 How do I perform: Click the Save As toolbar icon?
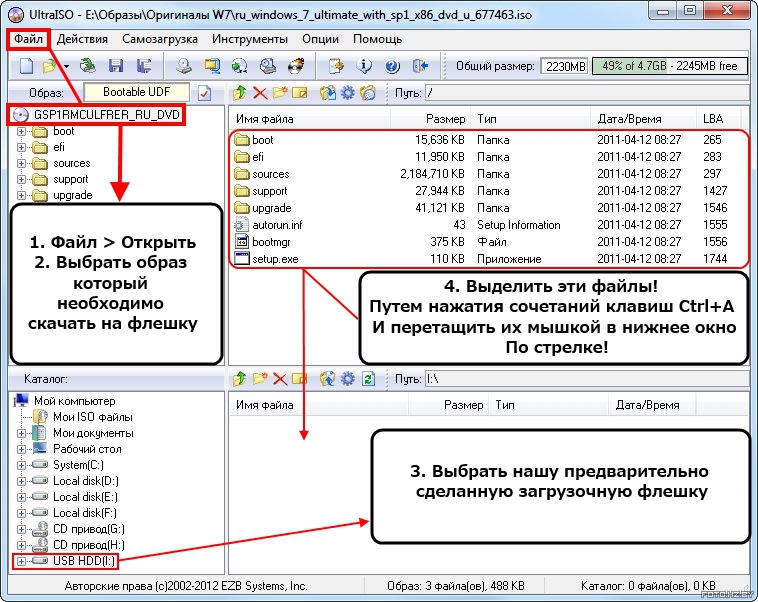pyautogui.click(x=144, y=66)
